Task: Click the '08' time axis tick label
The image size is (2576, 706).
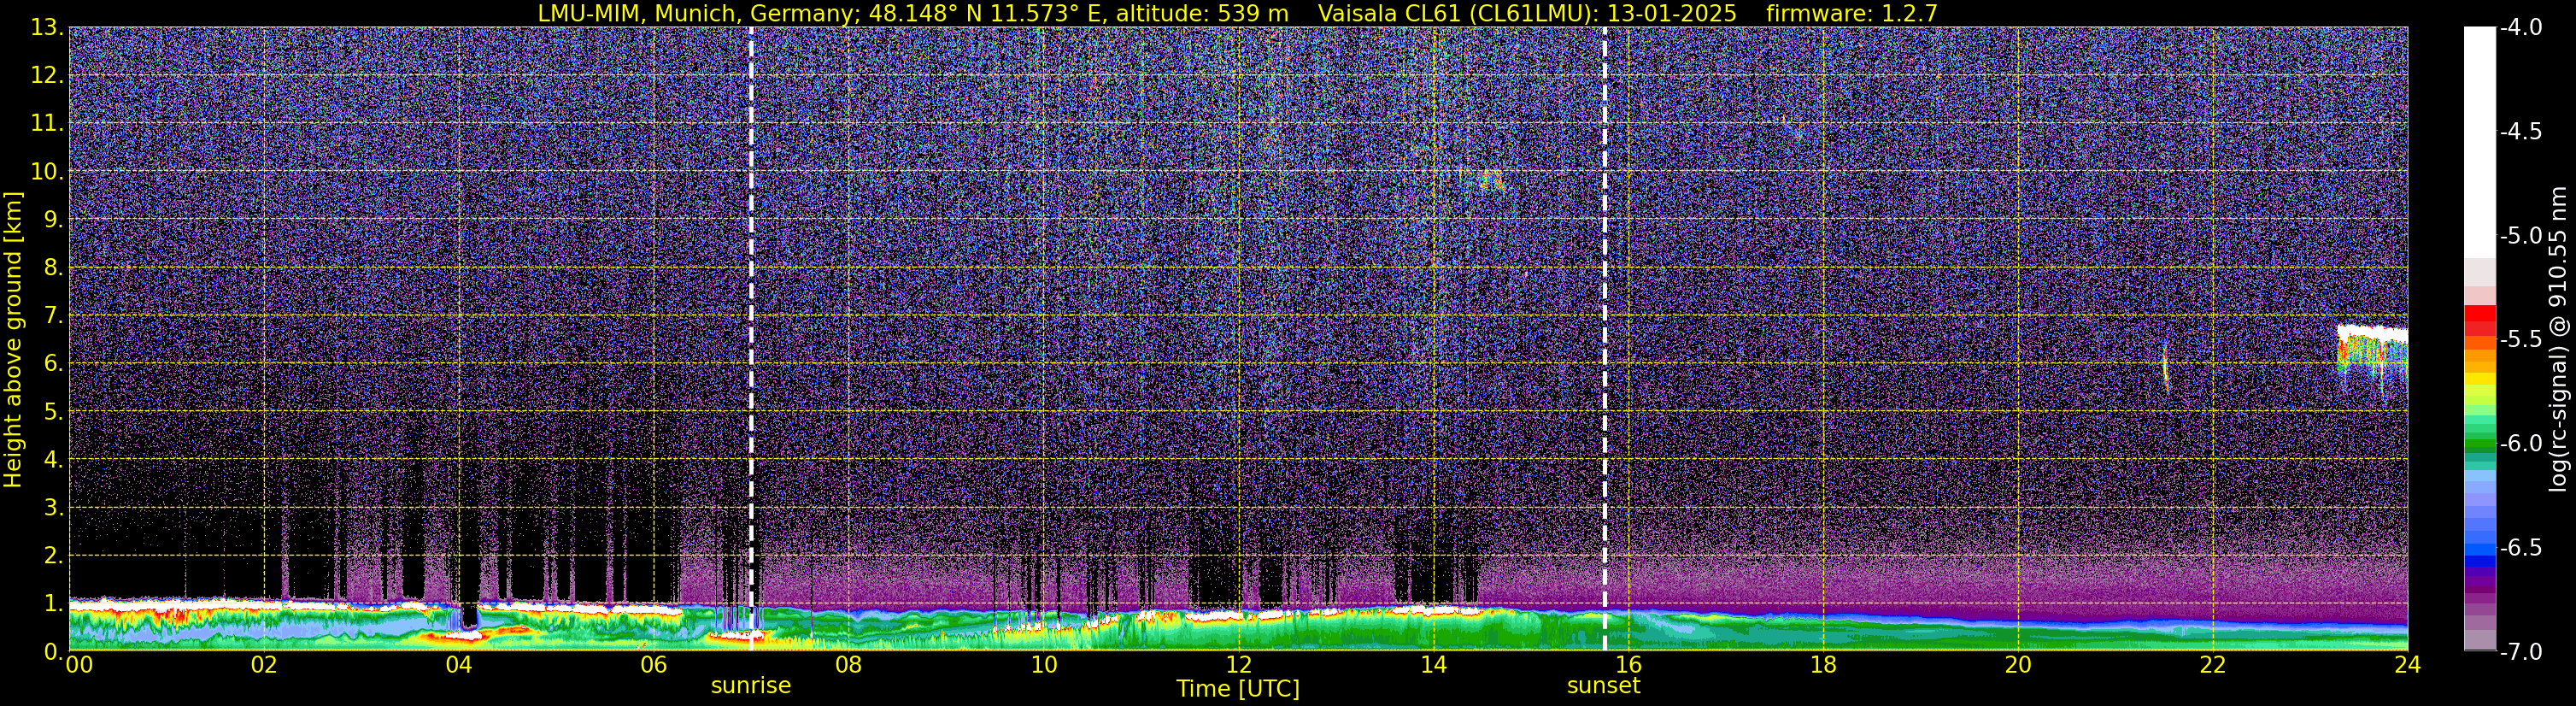Action: pyautogui.click(x=848, y=664)
